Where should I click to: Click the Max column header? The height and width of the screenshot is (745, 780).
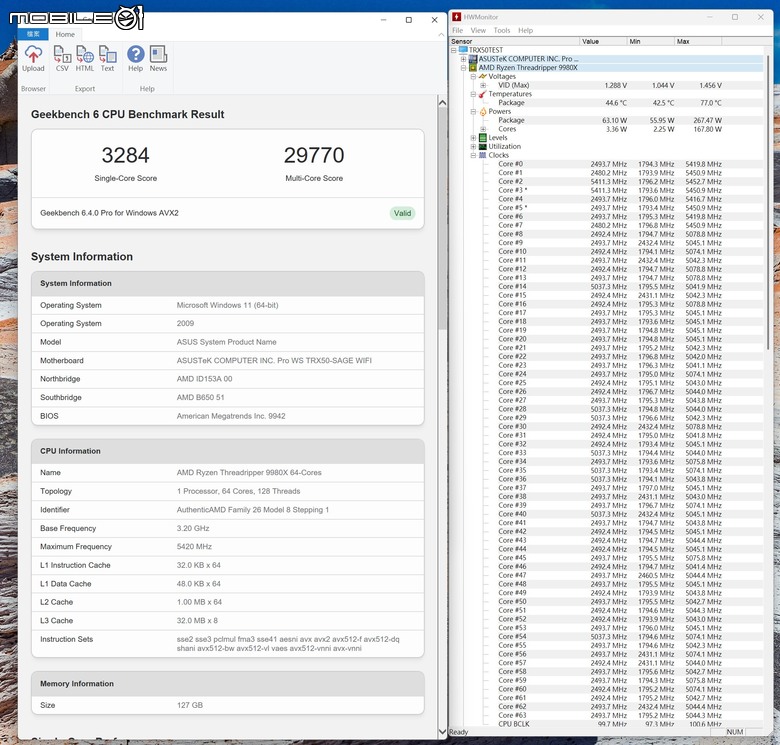[698, 41]
